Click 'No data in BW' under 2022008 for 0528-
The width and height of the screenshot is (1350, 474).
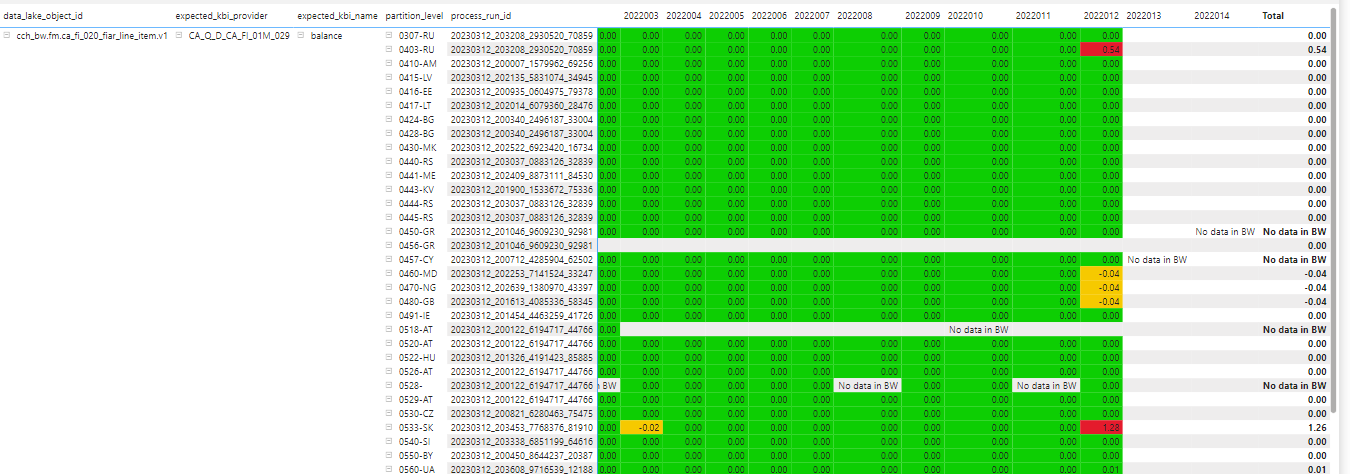tap(869, 385)
